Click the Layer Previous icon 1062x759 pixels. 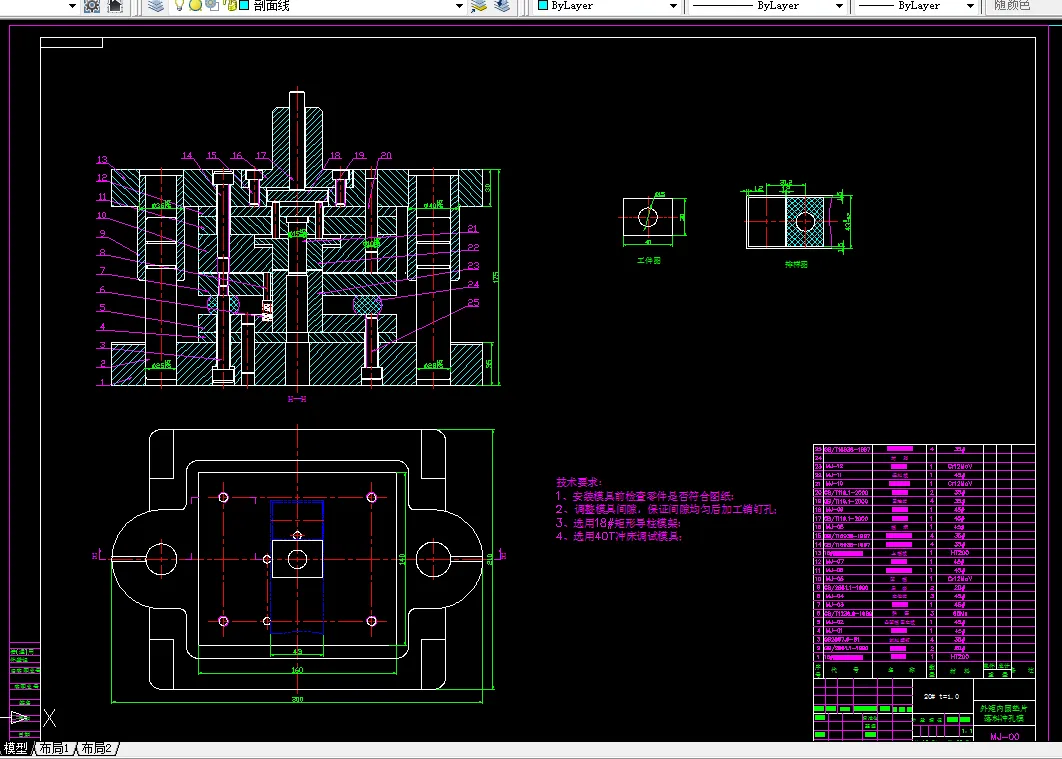[x=502, y=6]
